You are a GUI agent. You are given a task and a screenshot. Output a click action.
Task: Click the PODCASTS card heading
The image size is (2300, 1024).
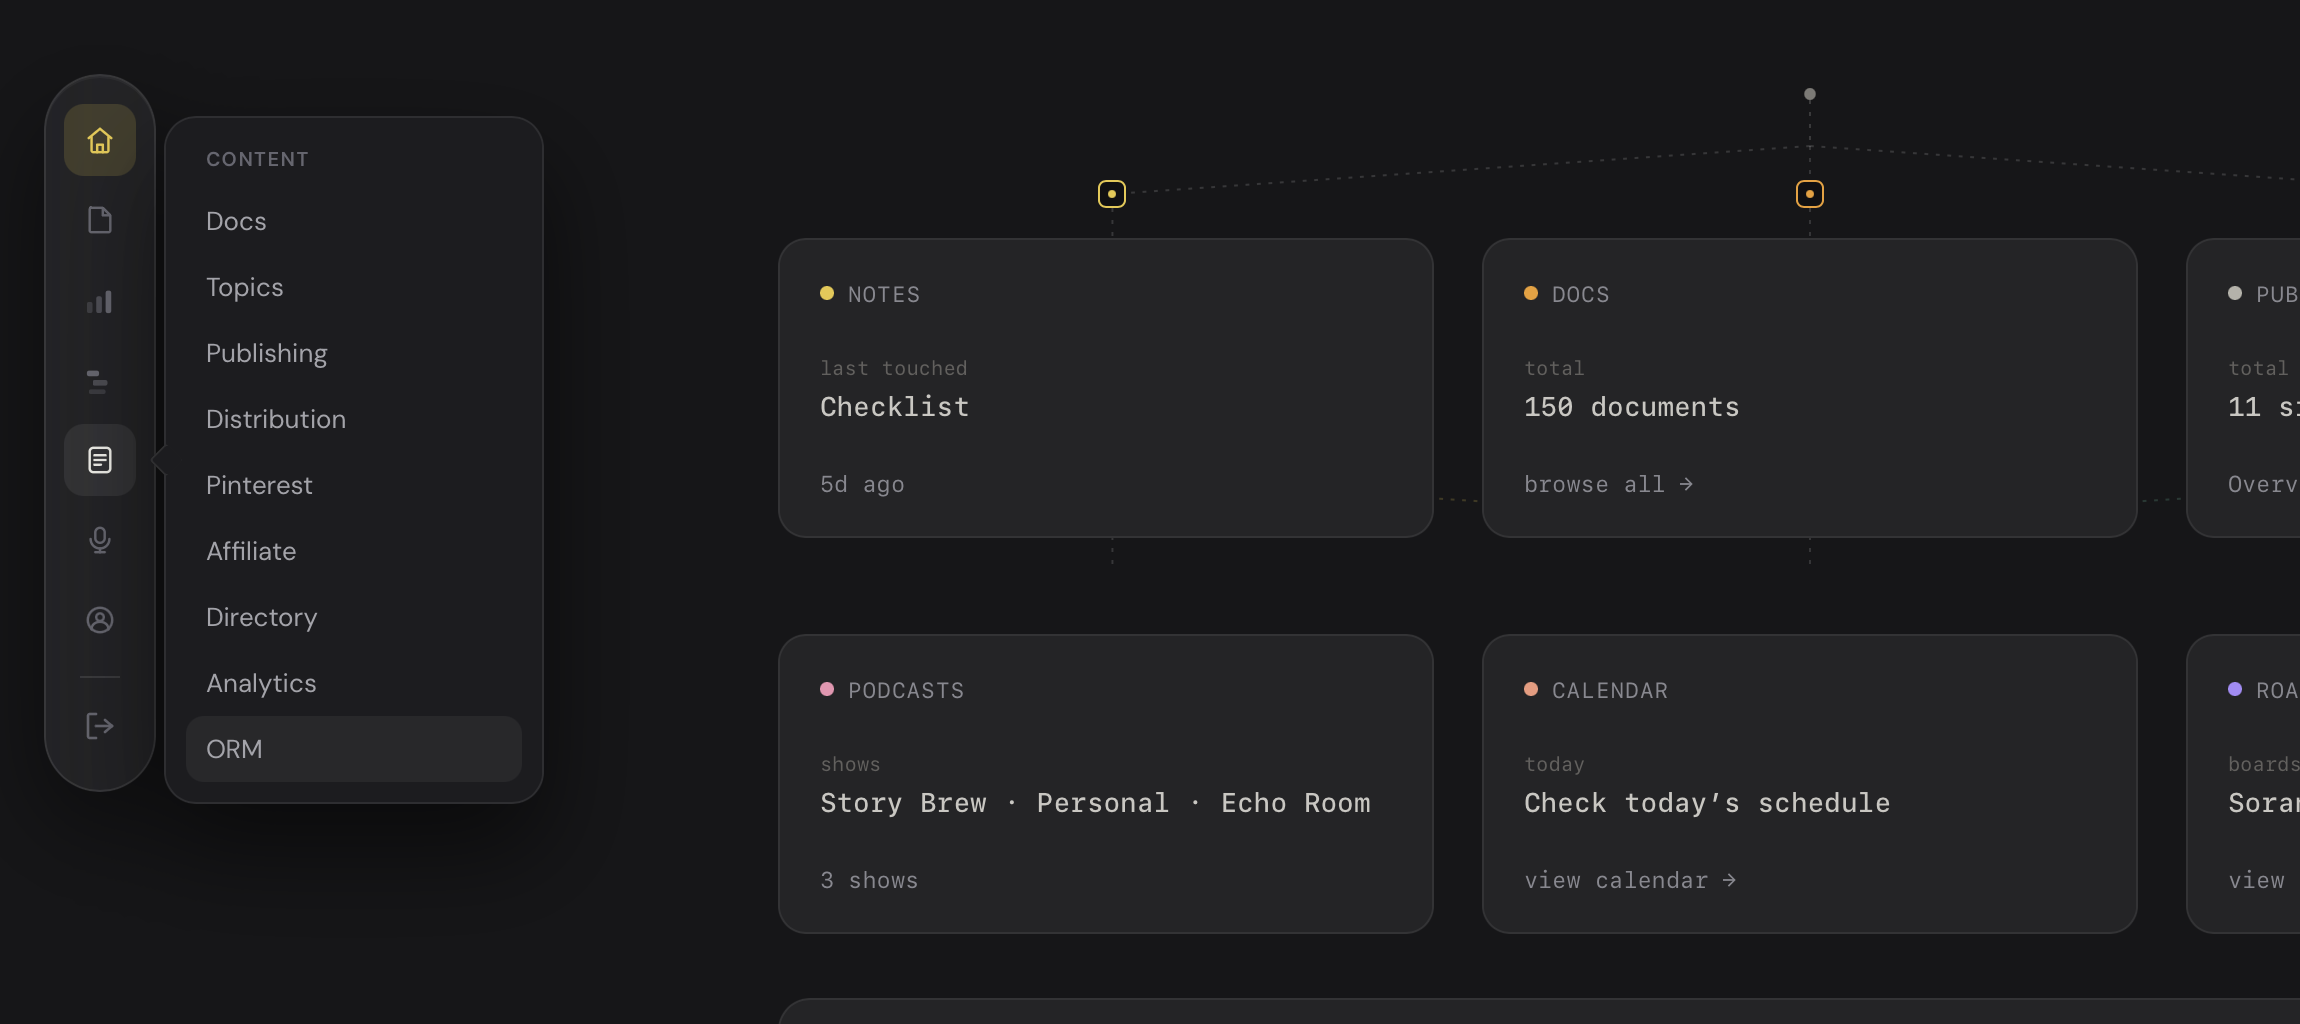906,690
